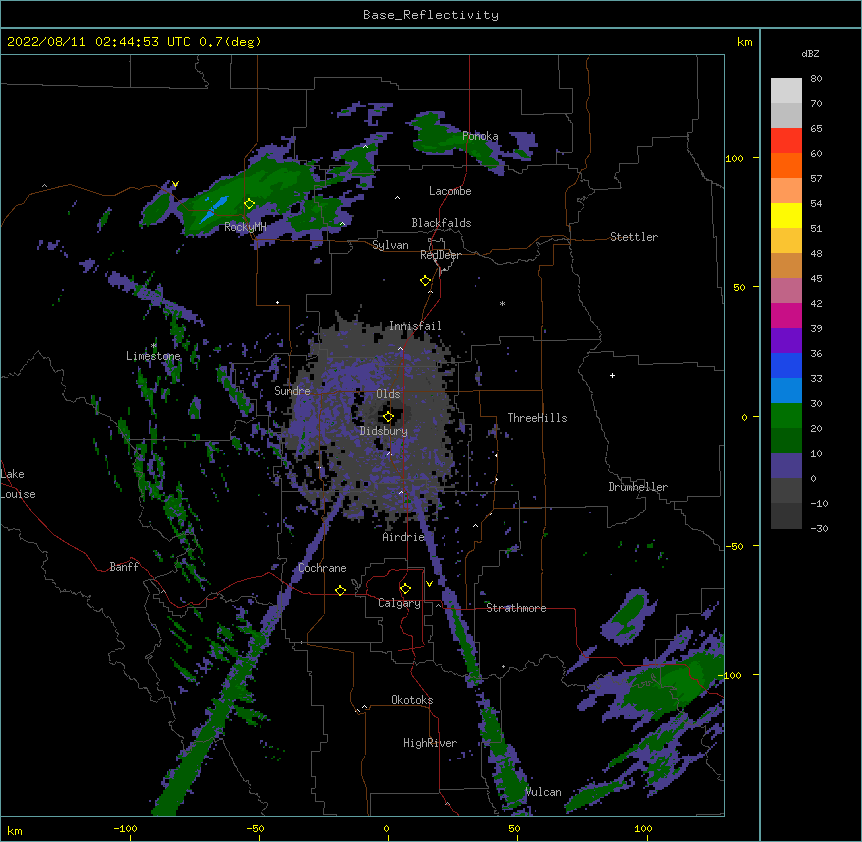
Task: Click the Didsbury city label
Action: pos(384,431)
